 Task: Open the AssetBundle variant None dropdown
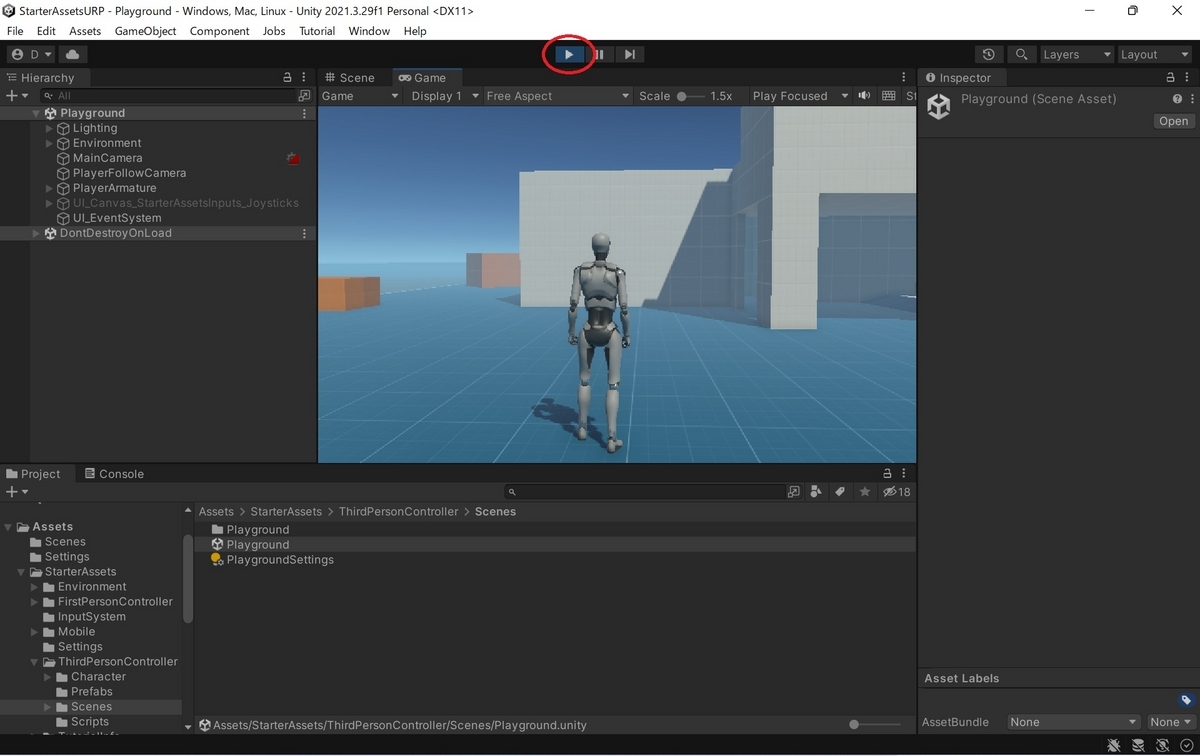[x=1170, y=722]
